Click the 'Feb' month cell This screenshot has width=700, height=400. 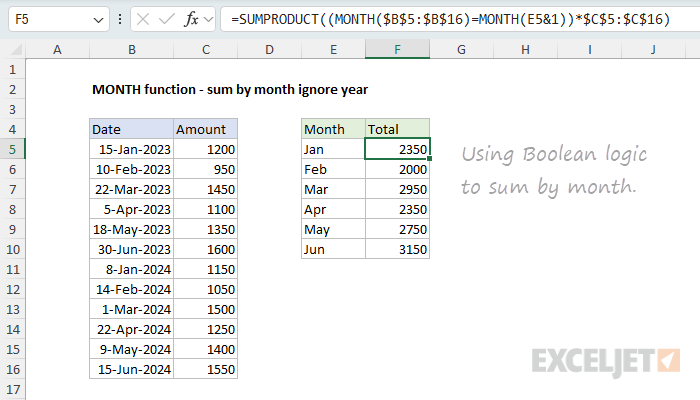(333, 169)
